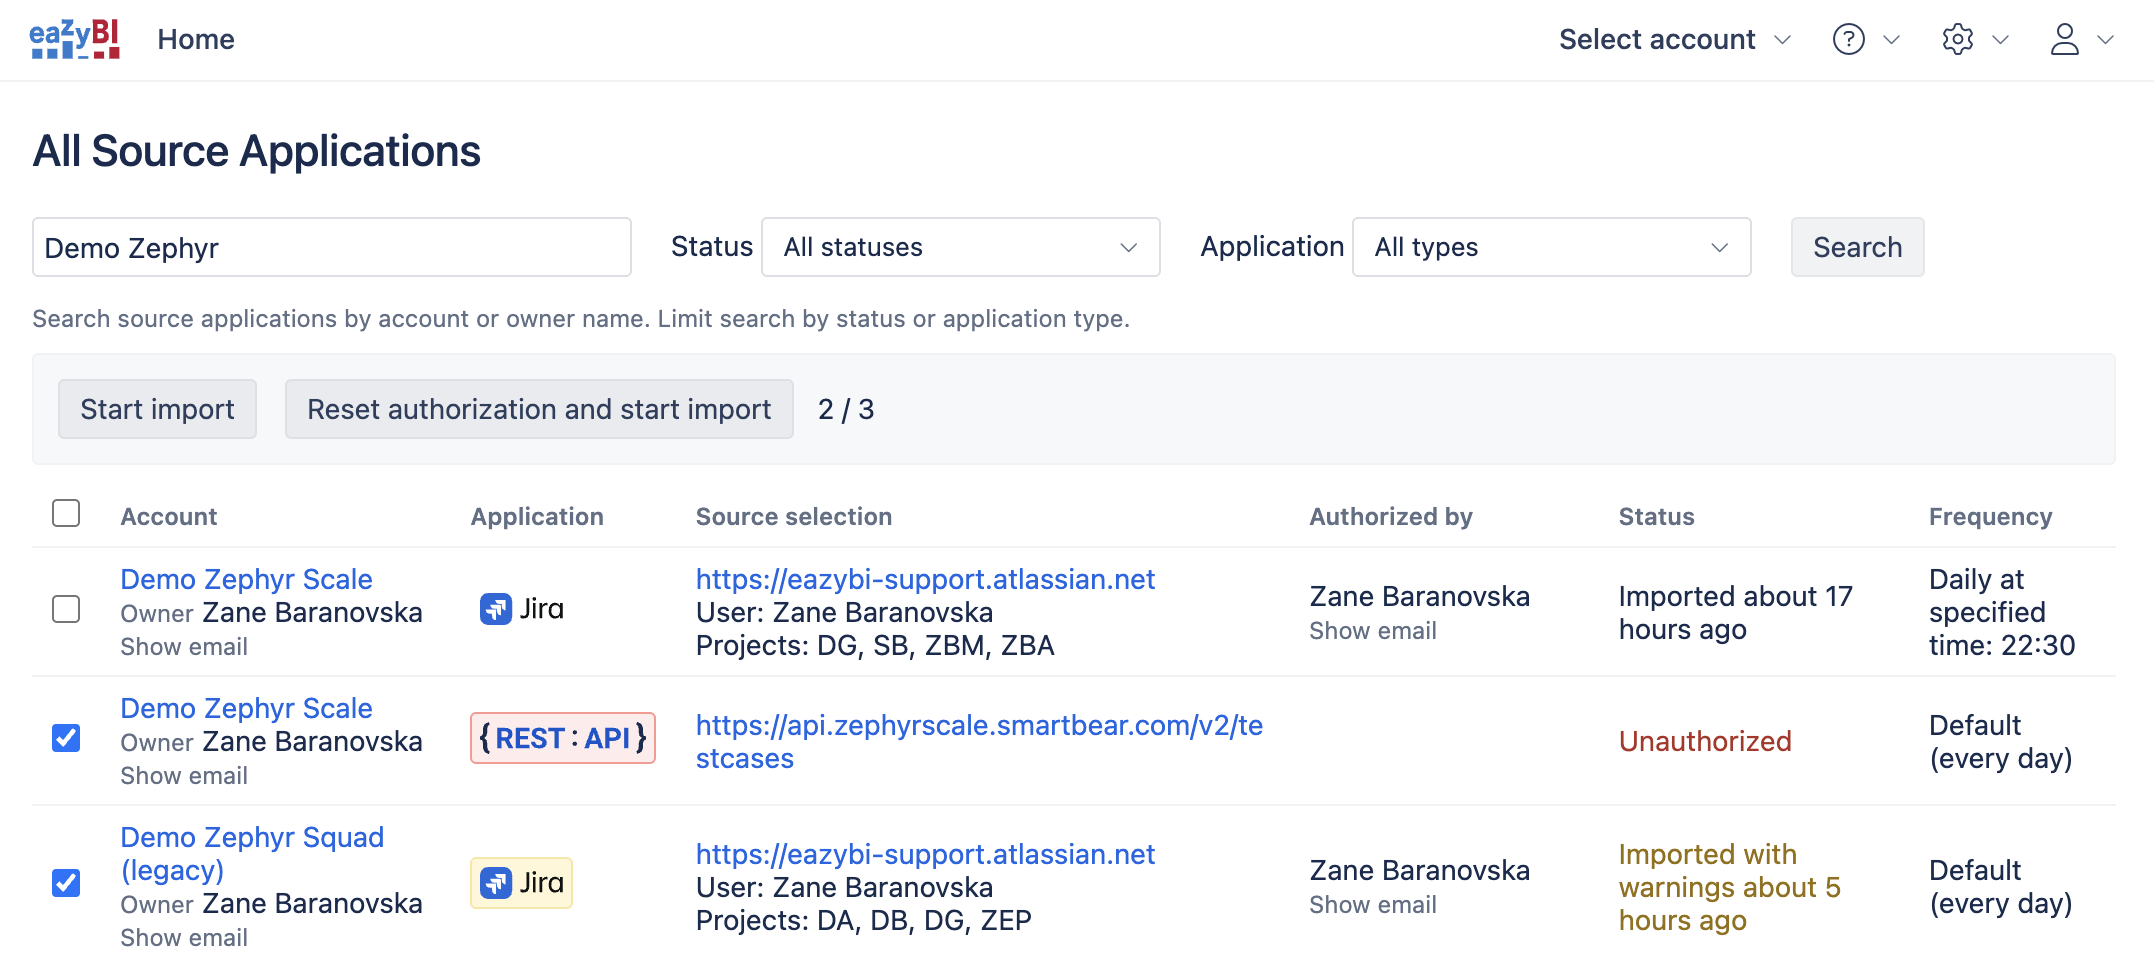
Task: Show authorizer email in the first row
Action: tap(1373, 631)
